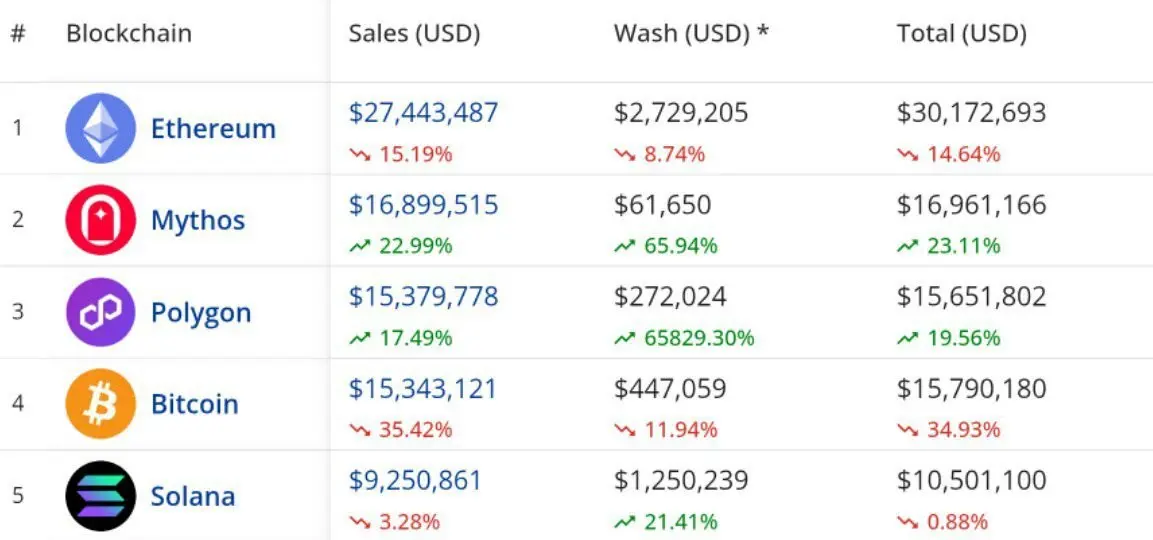
Task: Click the up-trend arrow beside 21.41%
Action: (624, 522)
